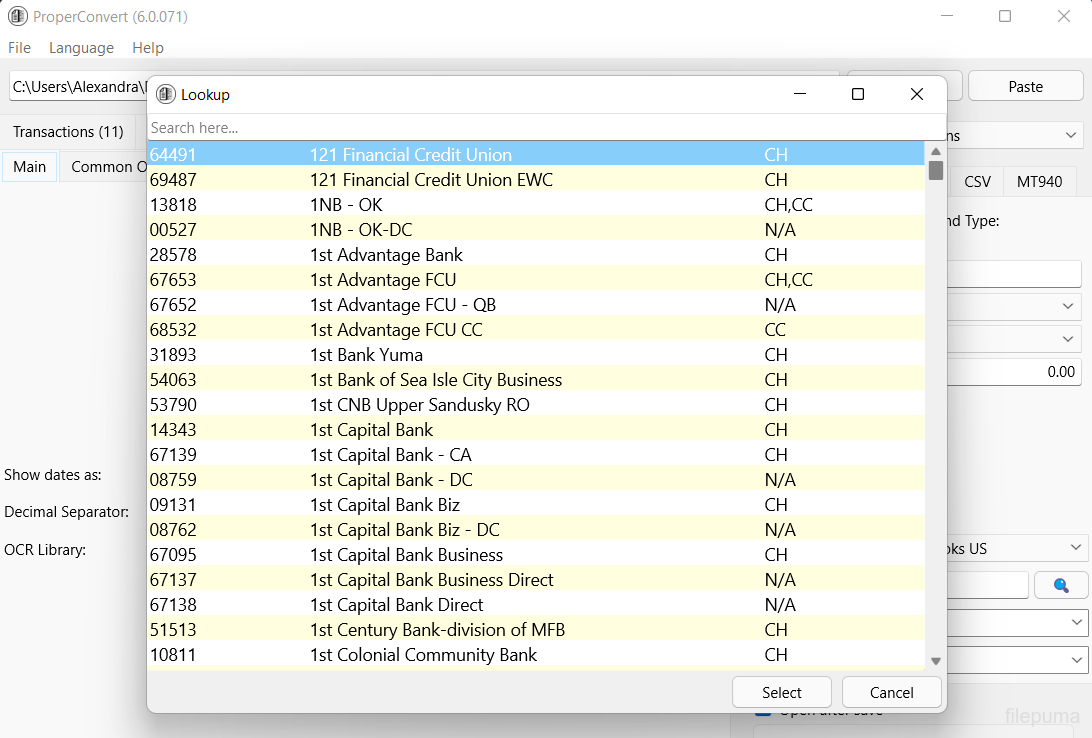Expand the dropdown above the 0.00 field

(x=1066, y=339)
